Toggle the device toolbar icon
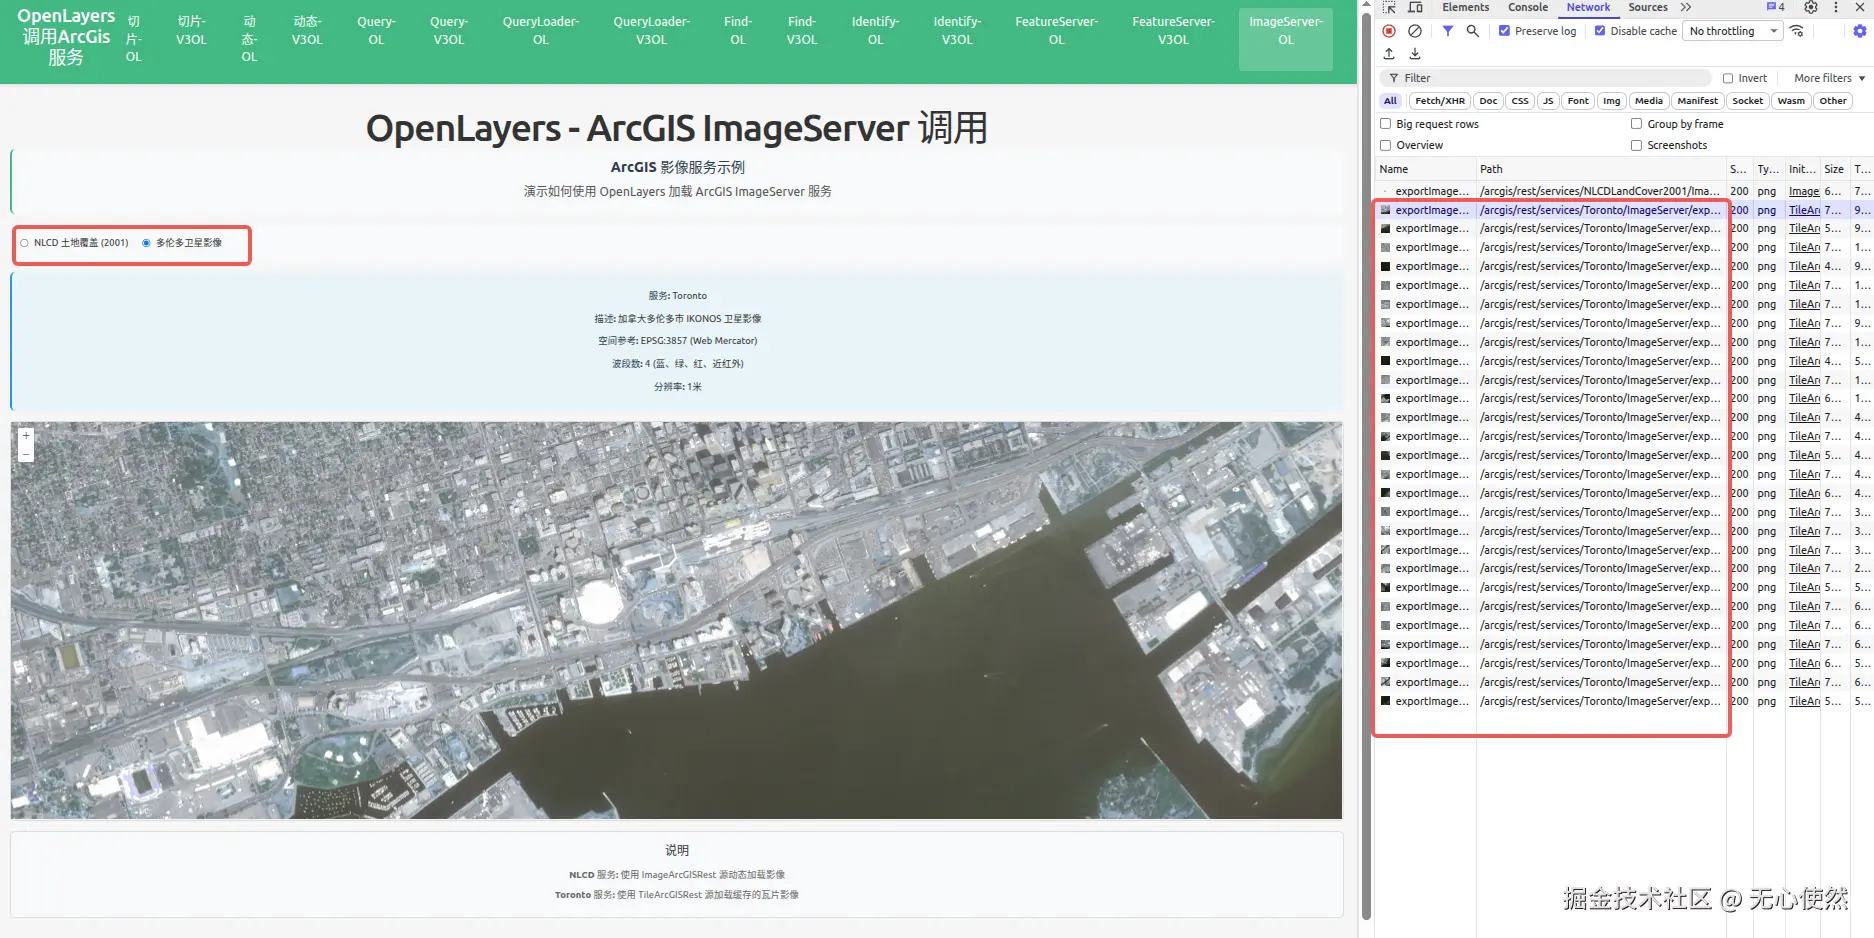The image size is (1874, 938). [x=1415, y=7]
